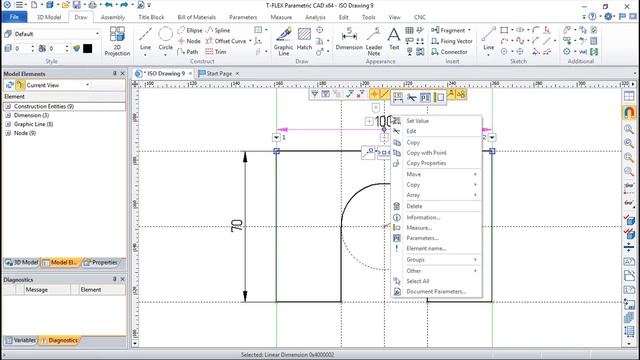Screen dimensions: 640x360
Task: Activate the Hatch tool
Action: [304, 39]
